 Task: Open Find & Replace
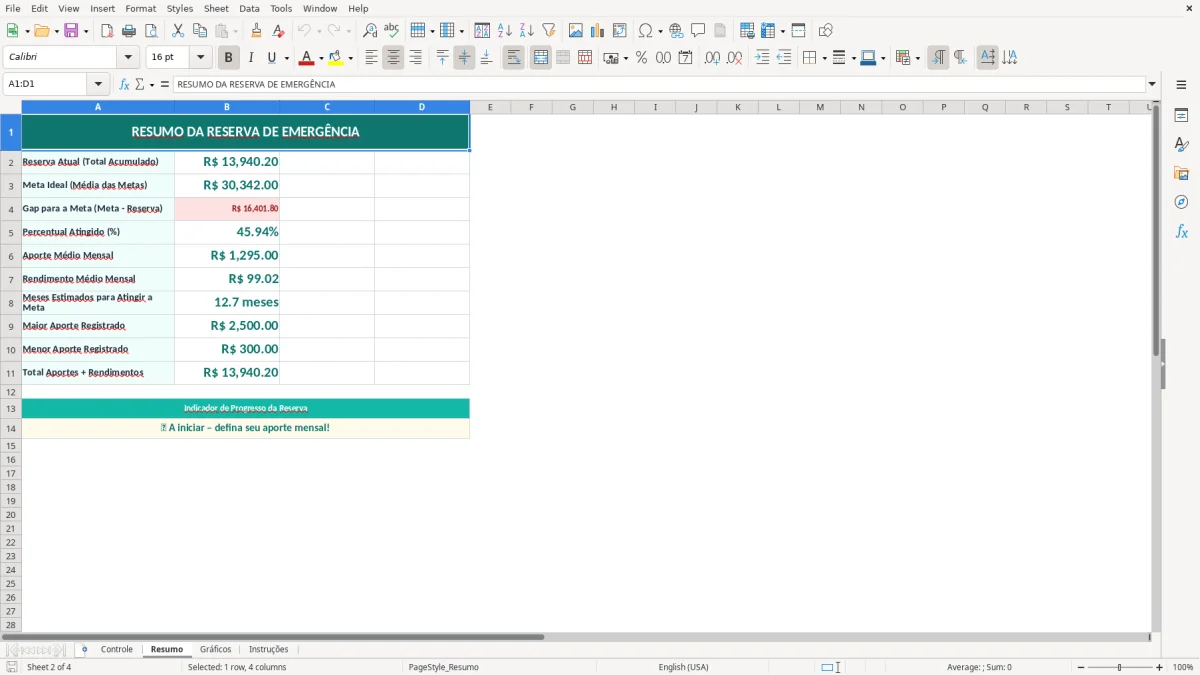(370, 31)
